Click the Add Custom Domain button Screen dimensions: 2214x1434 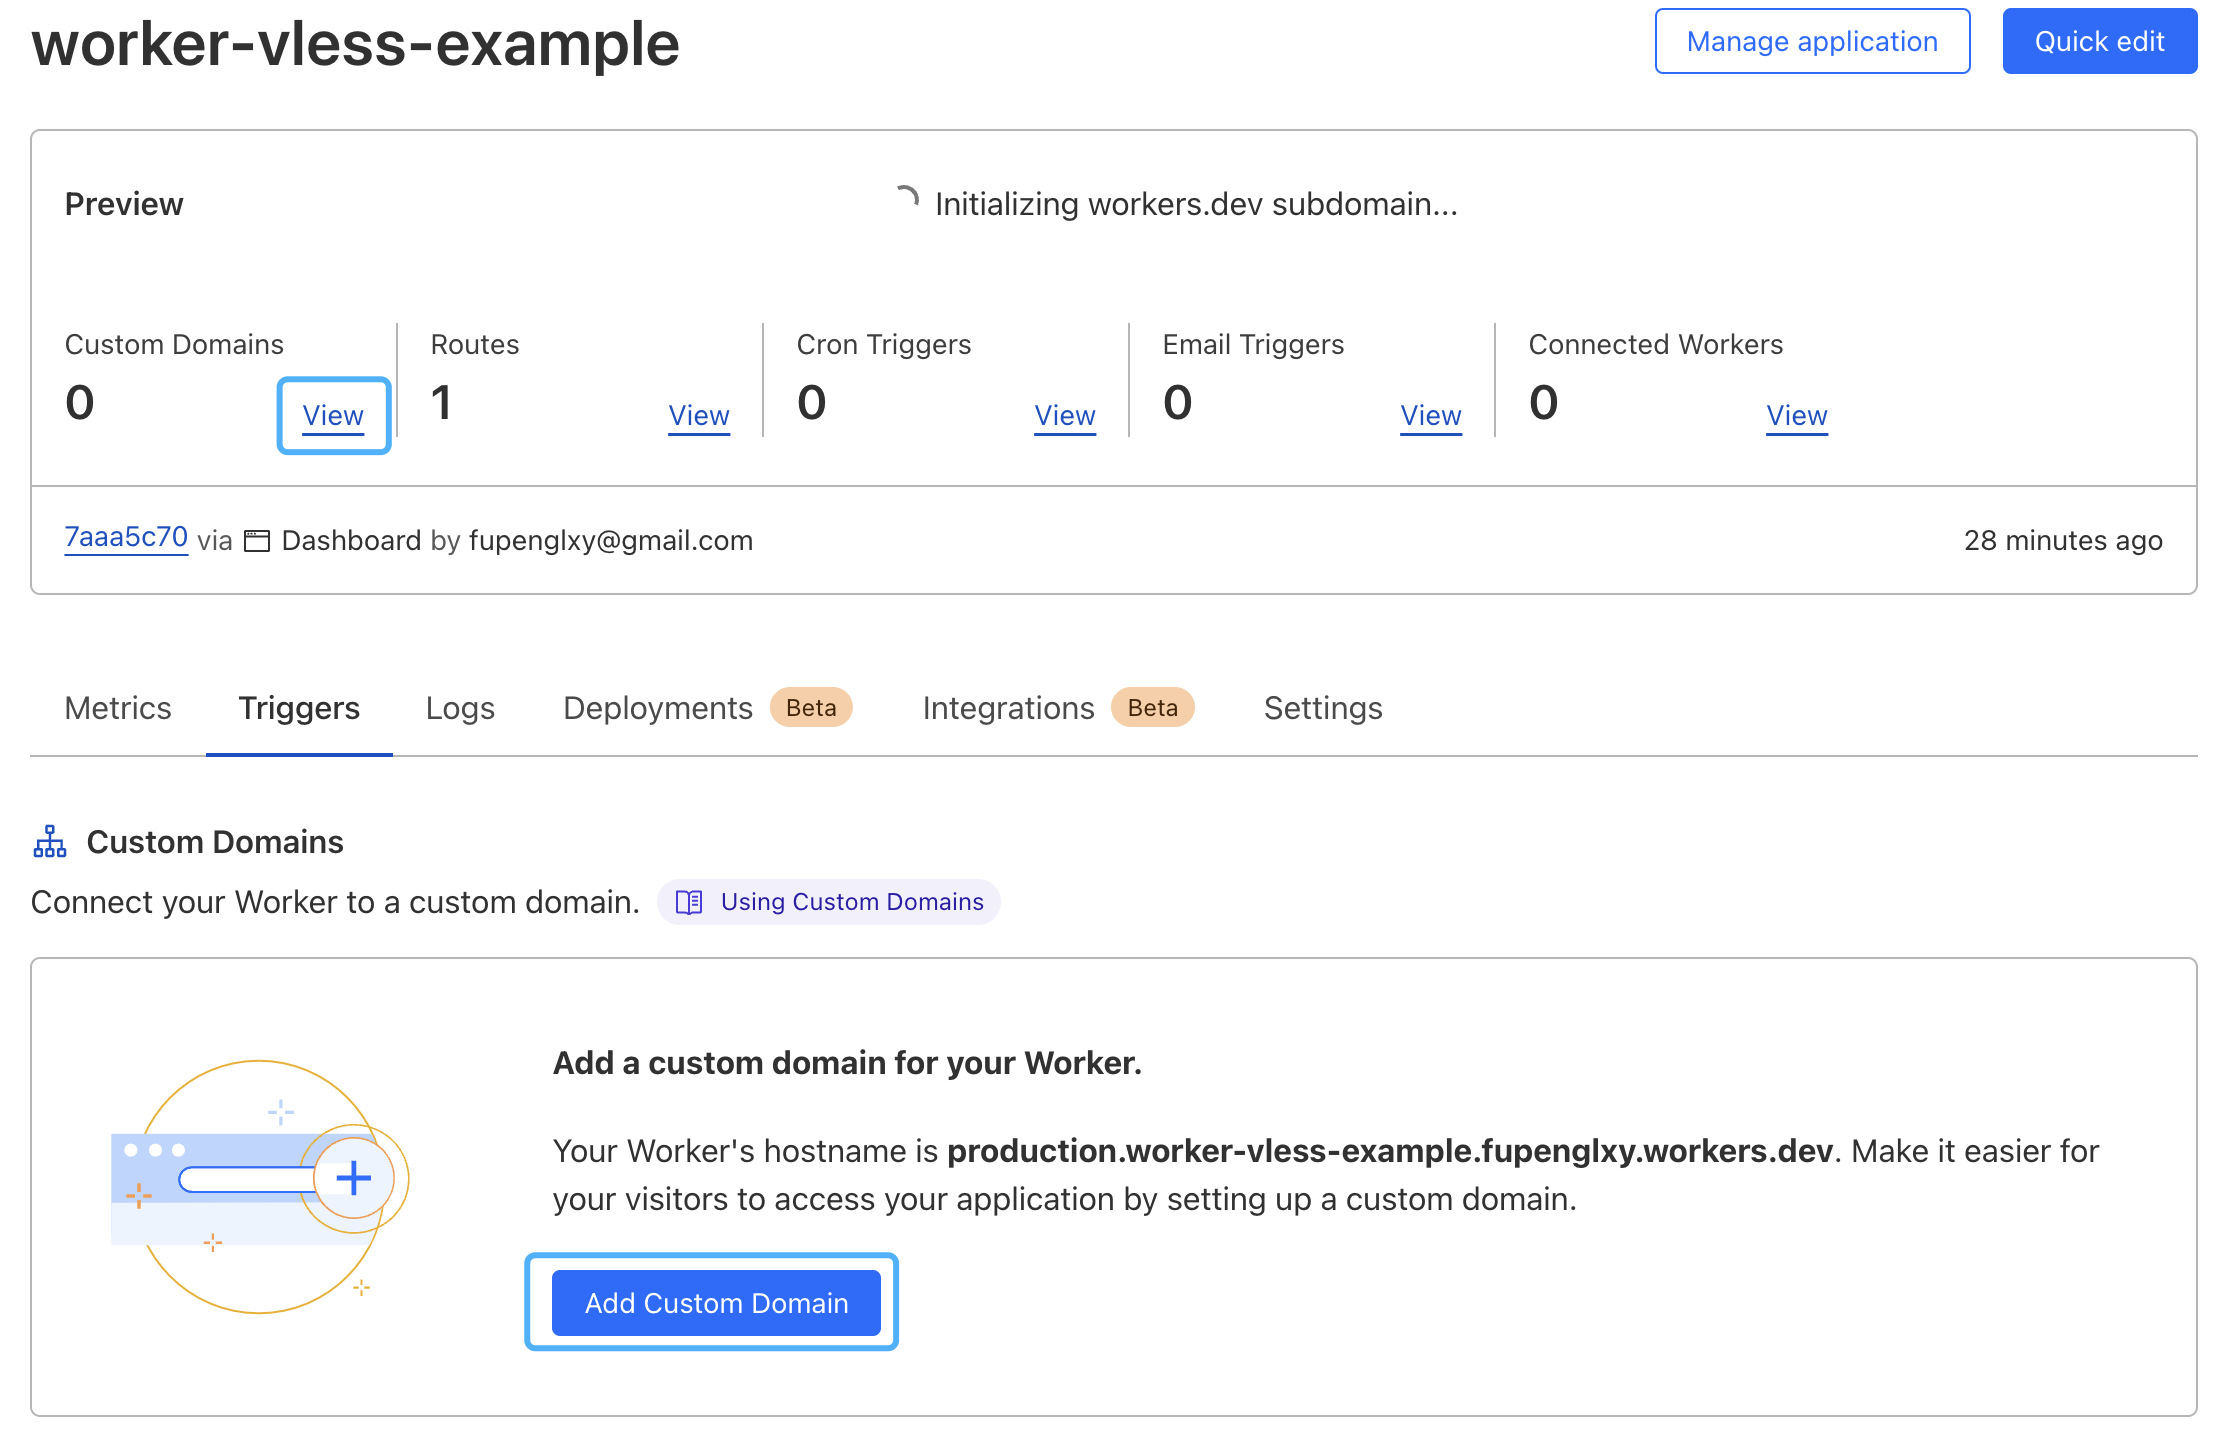coord(716,1303)
